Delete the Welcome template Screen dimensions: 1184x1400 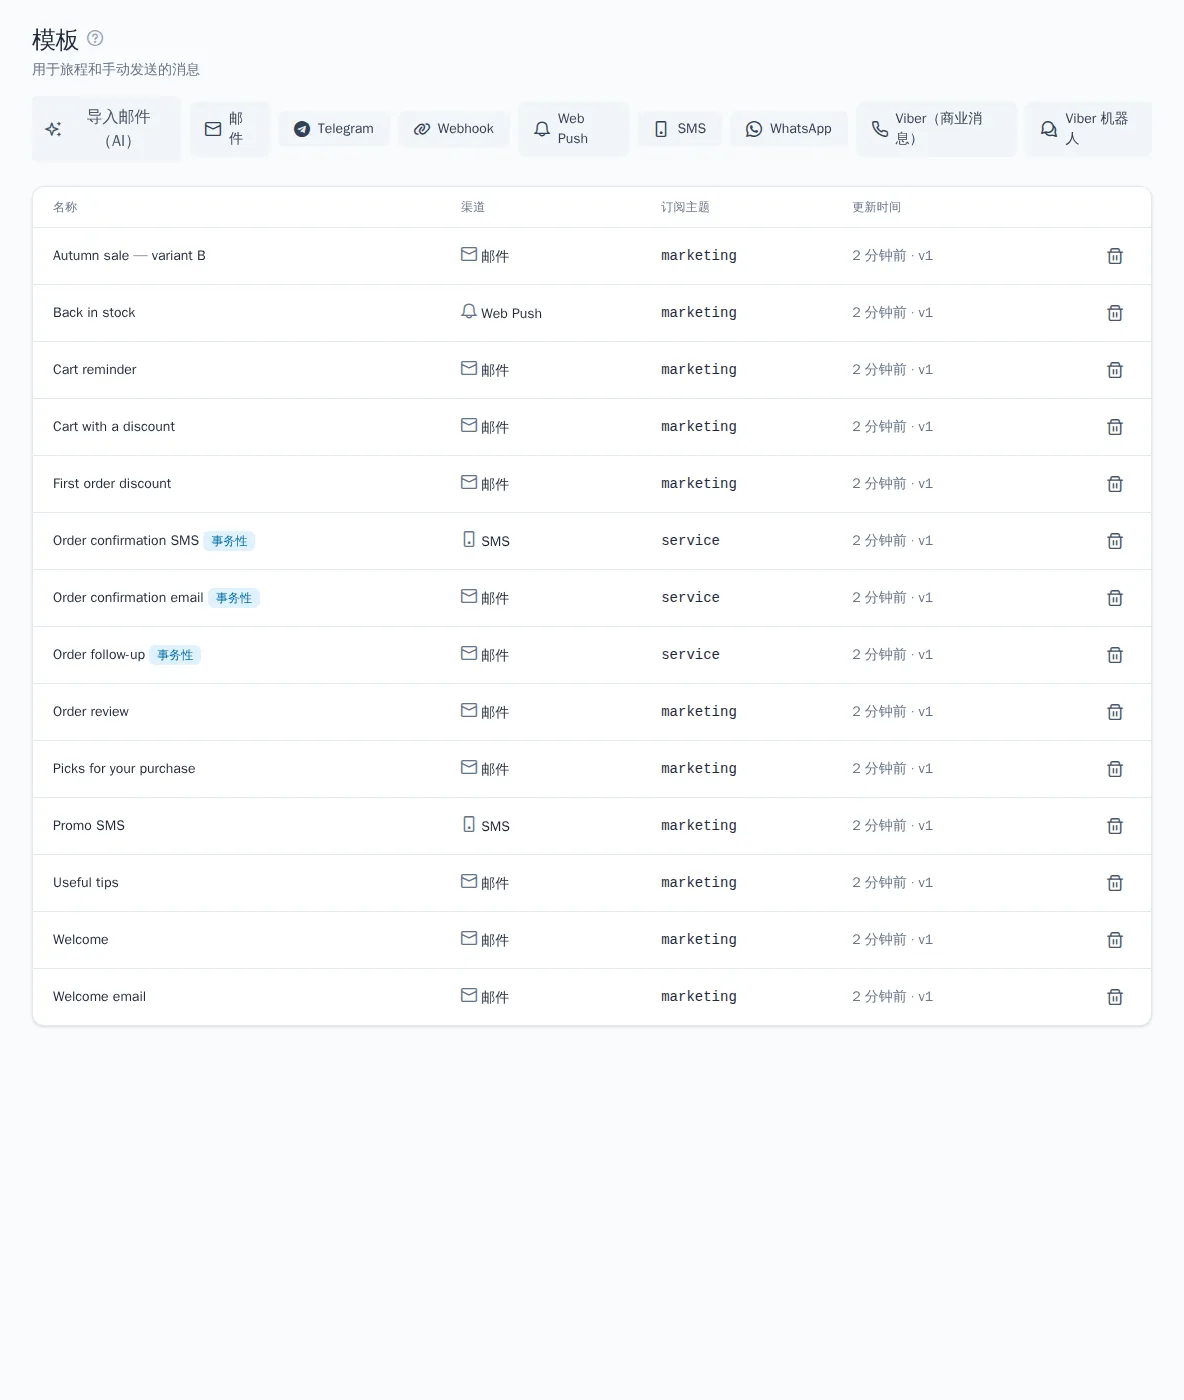(x=1115, y=940)
